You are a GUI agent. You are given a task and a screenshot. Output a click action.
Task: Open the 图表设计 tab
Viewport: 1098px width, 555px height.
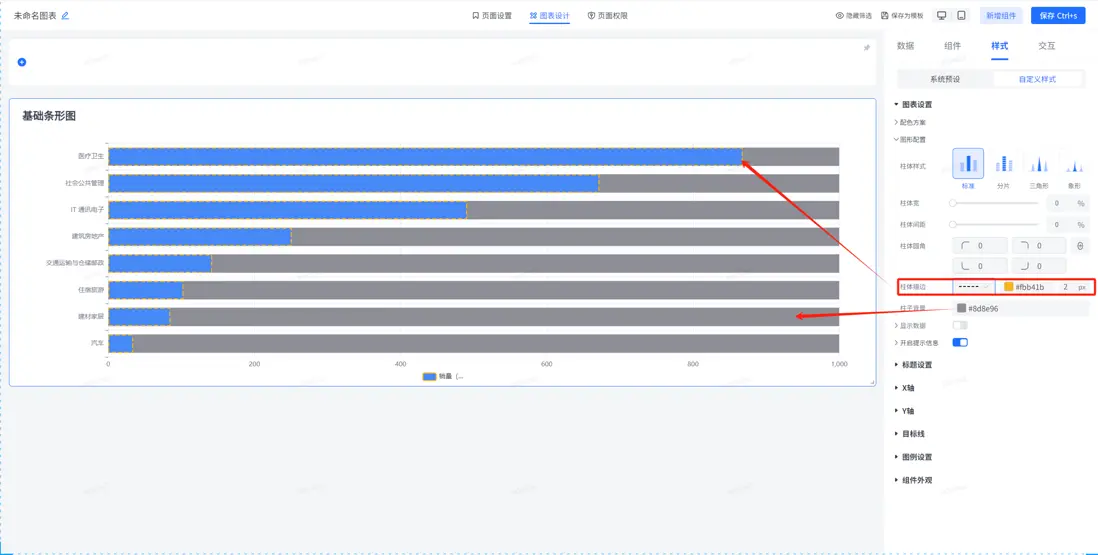550,15
